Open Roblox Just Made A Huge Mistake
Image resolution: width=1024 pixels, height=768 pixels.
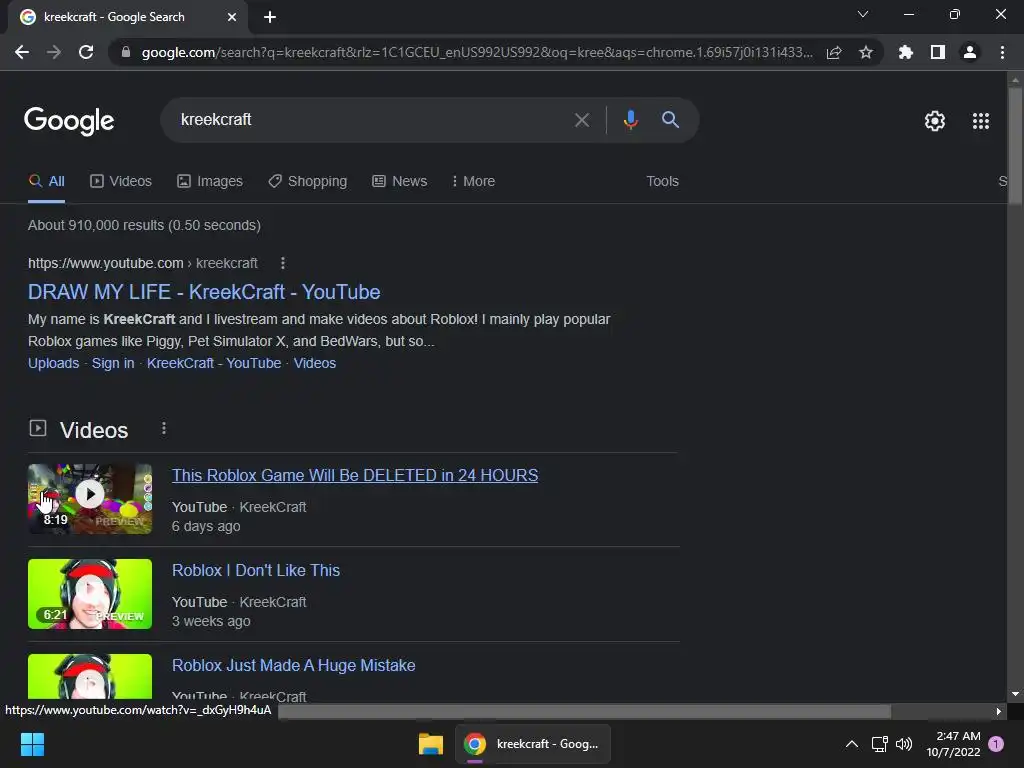(x=294, y=665)
